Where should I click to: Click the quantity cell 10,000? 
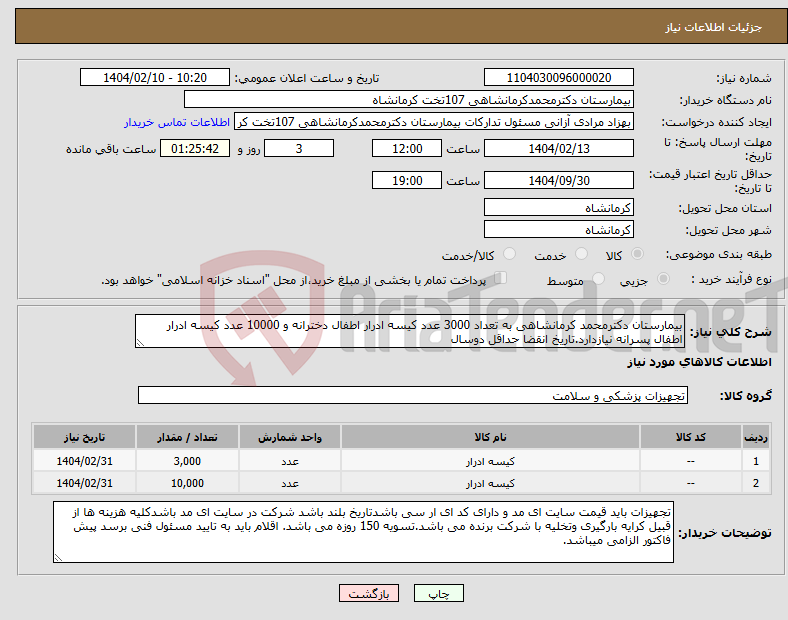point(187,483)
